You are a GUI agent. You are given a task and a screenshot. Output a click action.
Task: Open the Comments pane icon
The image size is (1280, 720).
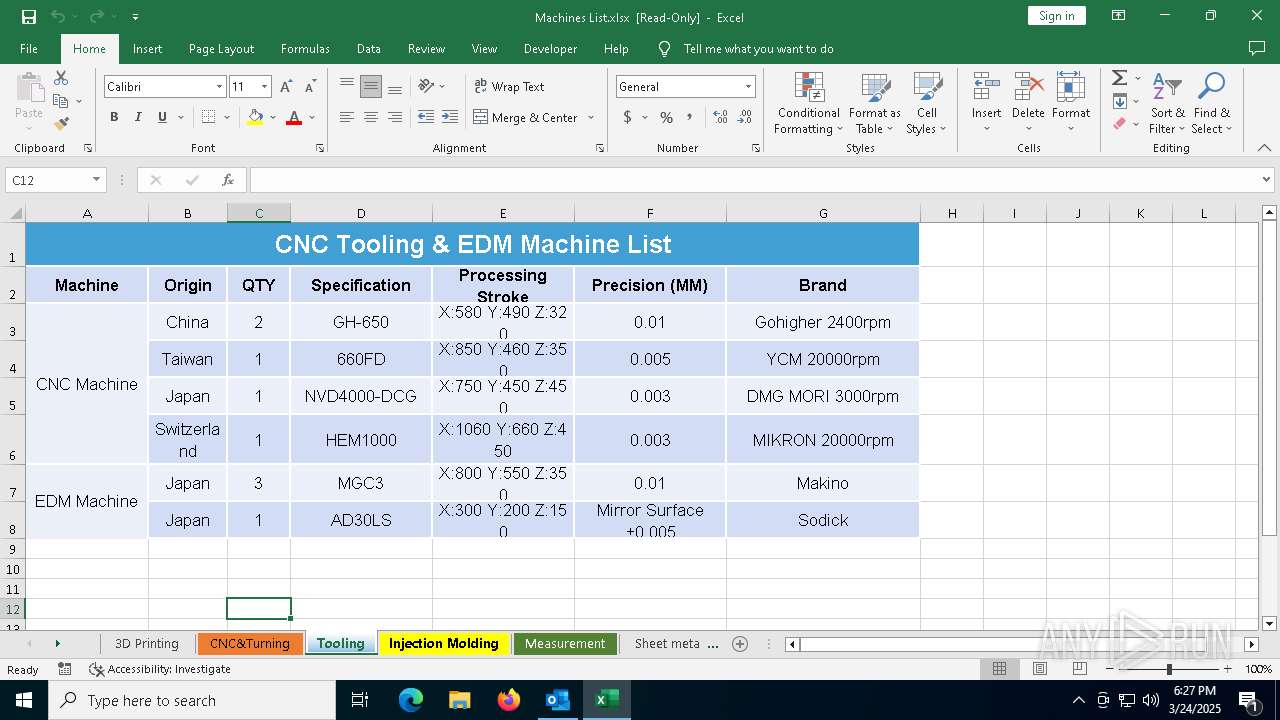(x=1257, y=48)
